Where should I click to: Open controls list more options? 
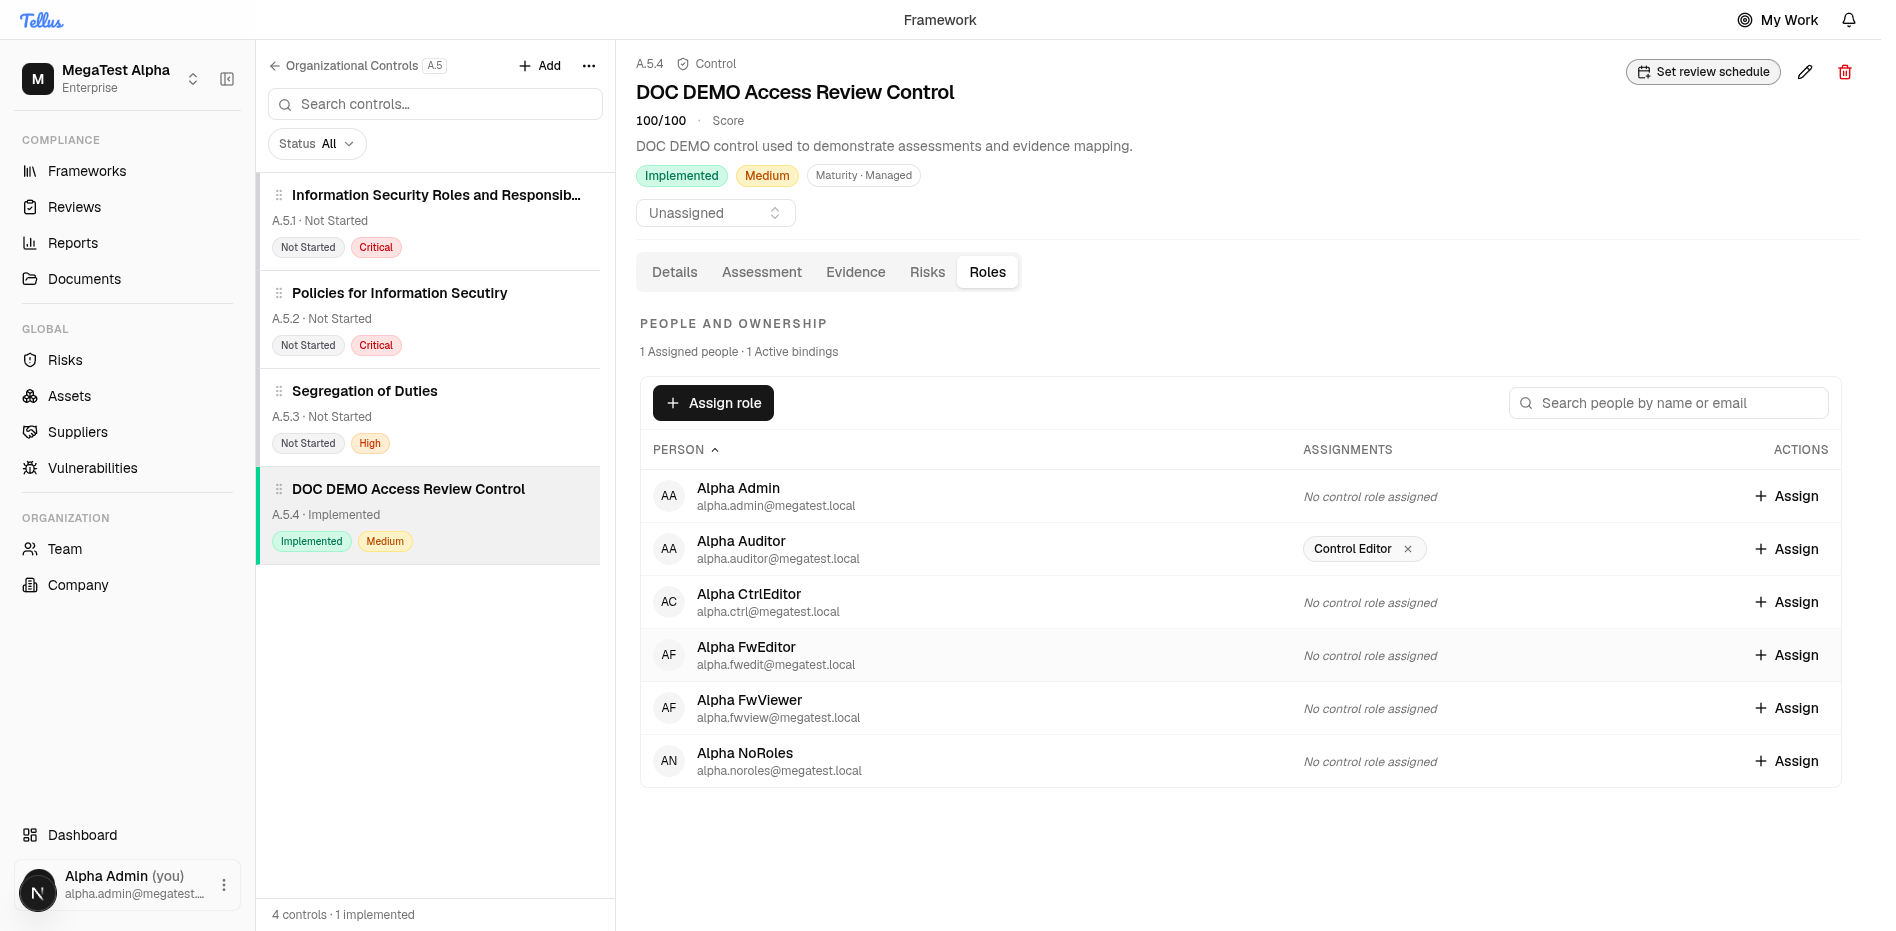click(589, 66)
